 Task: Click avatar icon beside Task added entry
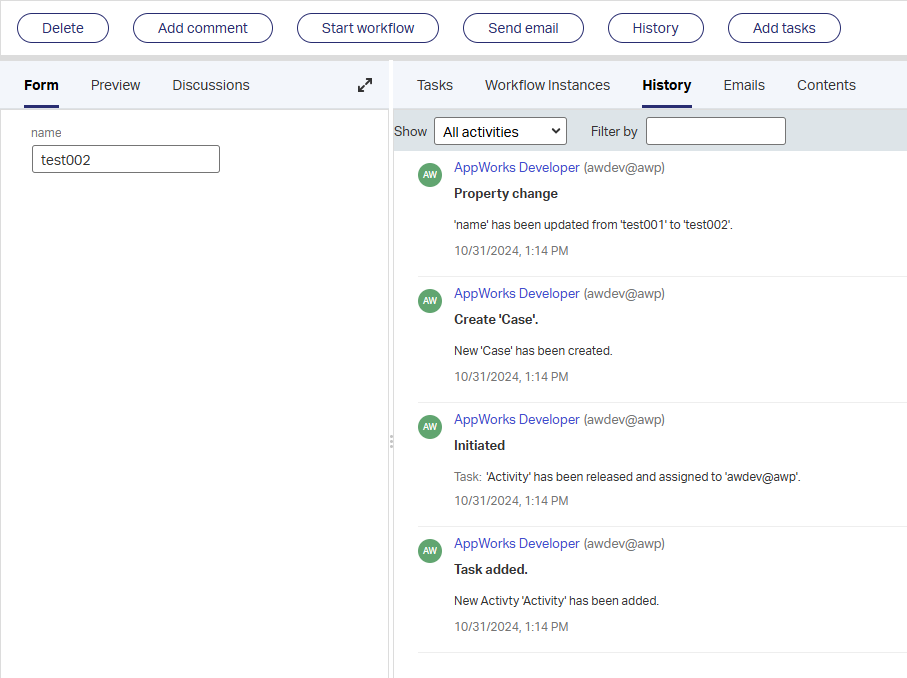point(430,550)
